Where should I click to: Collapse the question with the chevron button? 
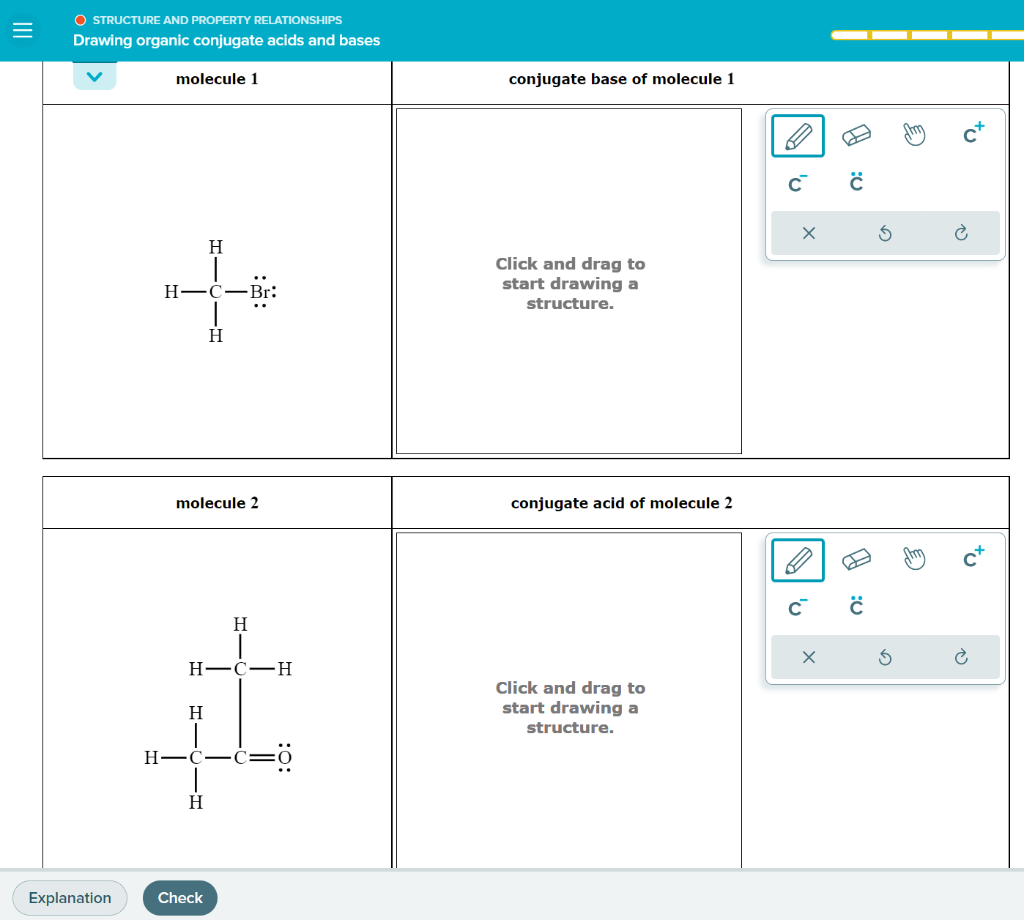[95, 76]
